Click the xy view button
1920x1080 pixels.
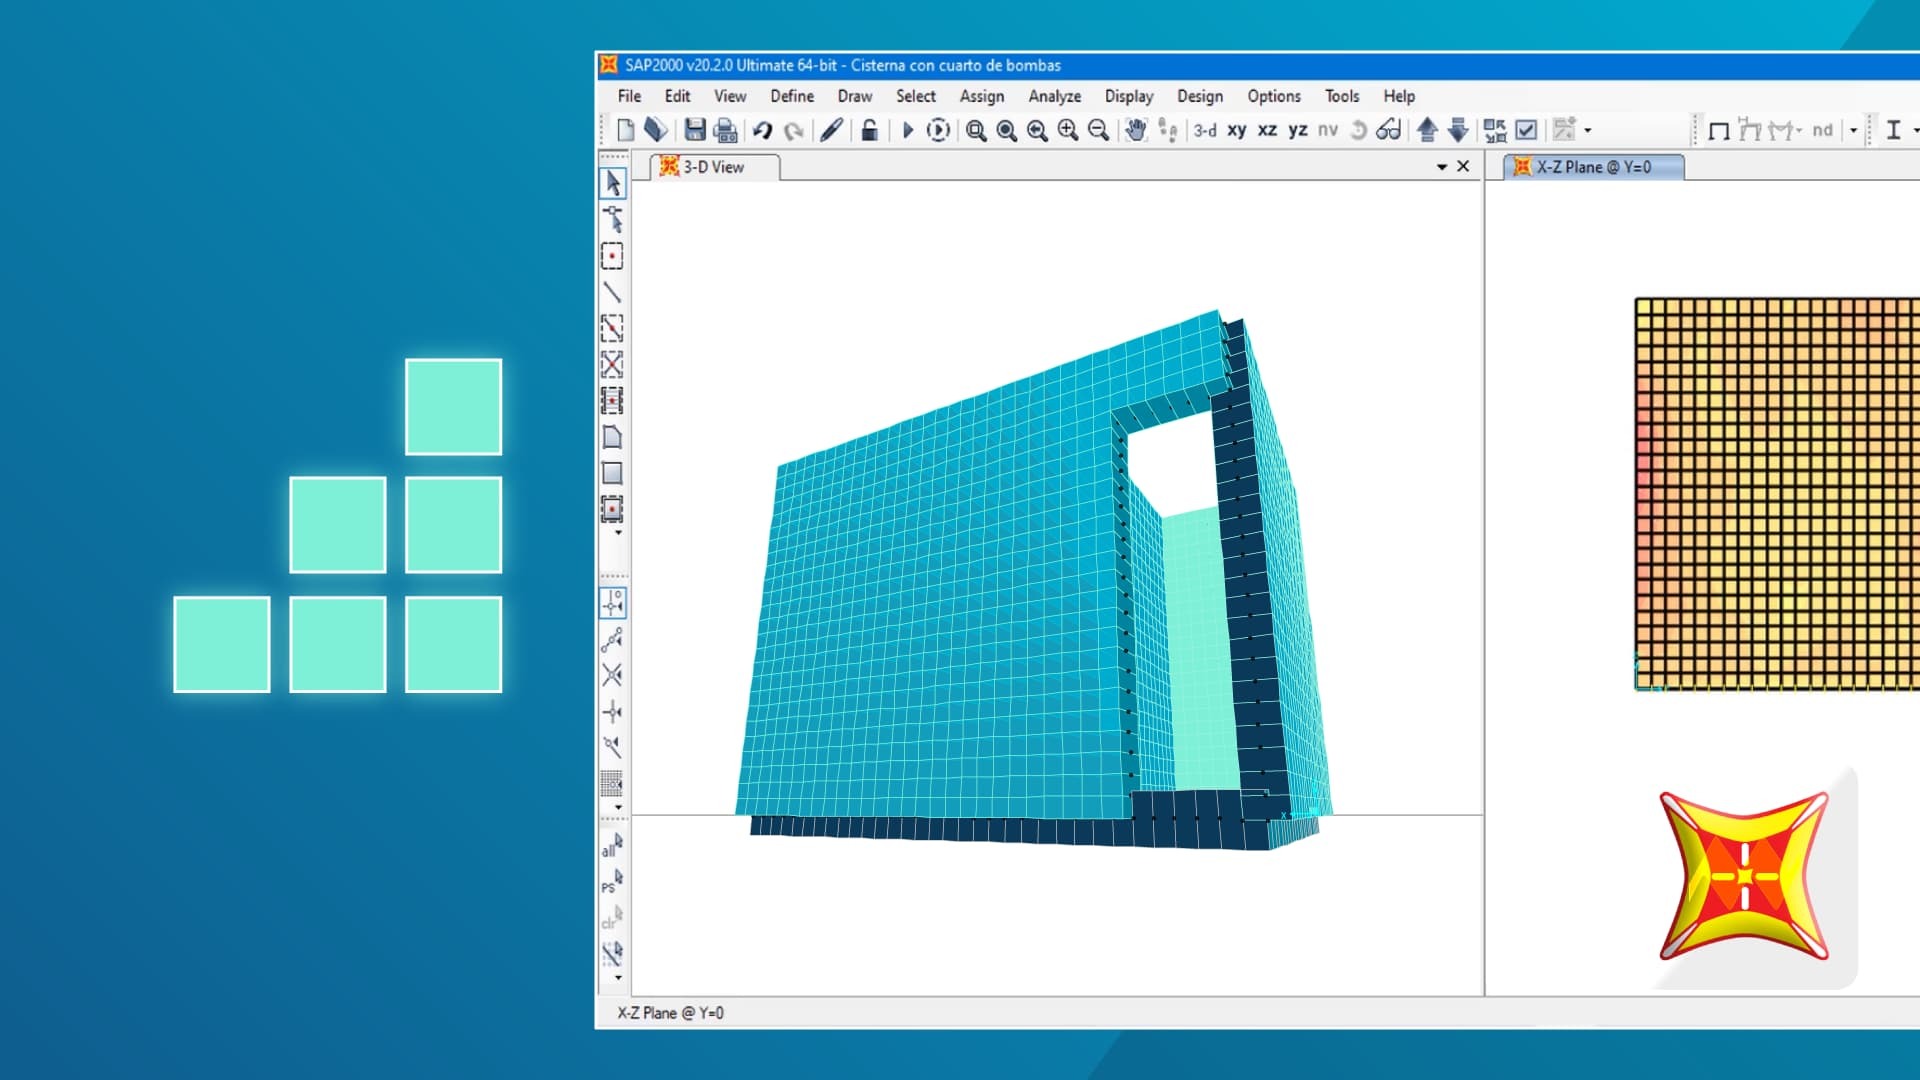coord(1236,130)
